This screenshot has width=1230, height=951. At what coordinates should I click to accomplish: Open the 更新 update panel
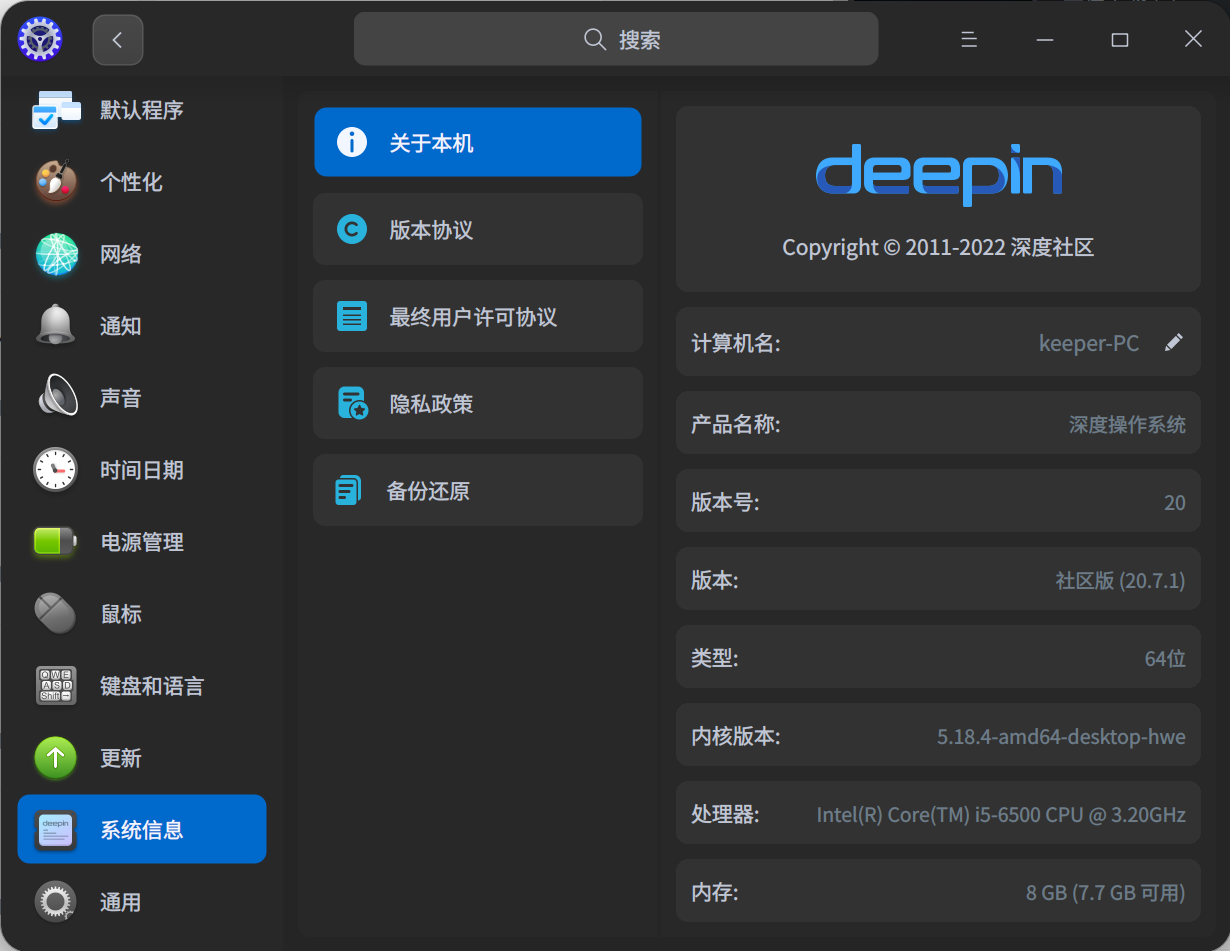pos(140,757)
